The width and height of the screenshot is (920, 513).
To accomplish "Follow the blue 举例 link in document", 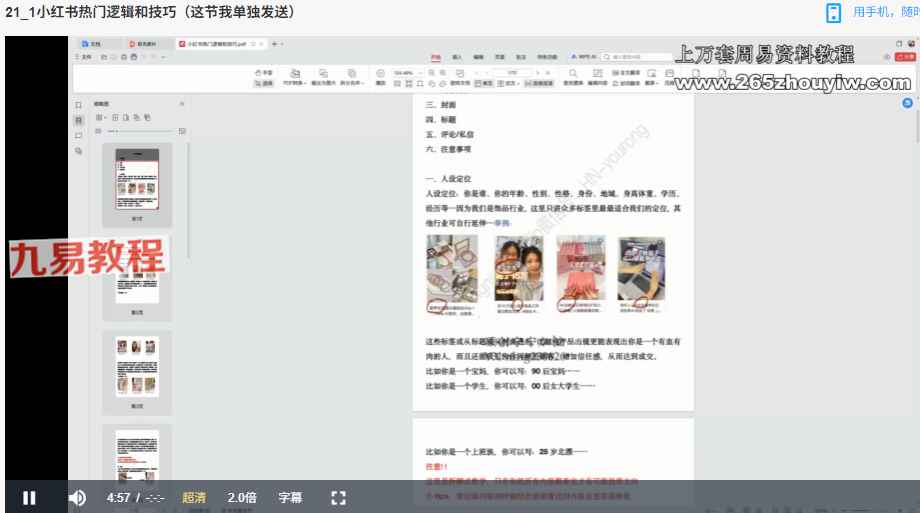I will [502, 223].
